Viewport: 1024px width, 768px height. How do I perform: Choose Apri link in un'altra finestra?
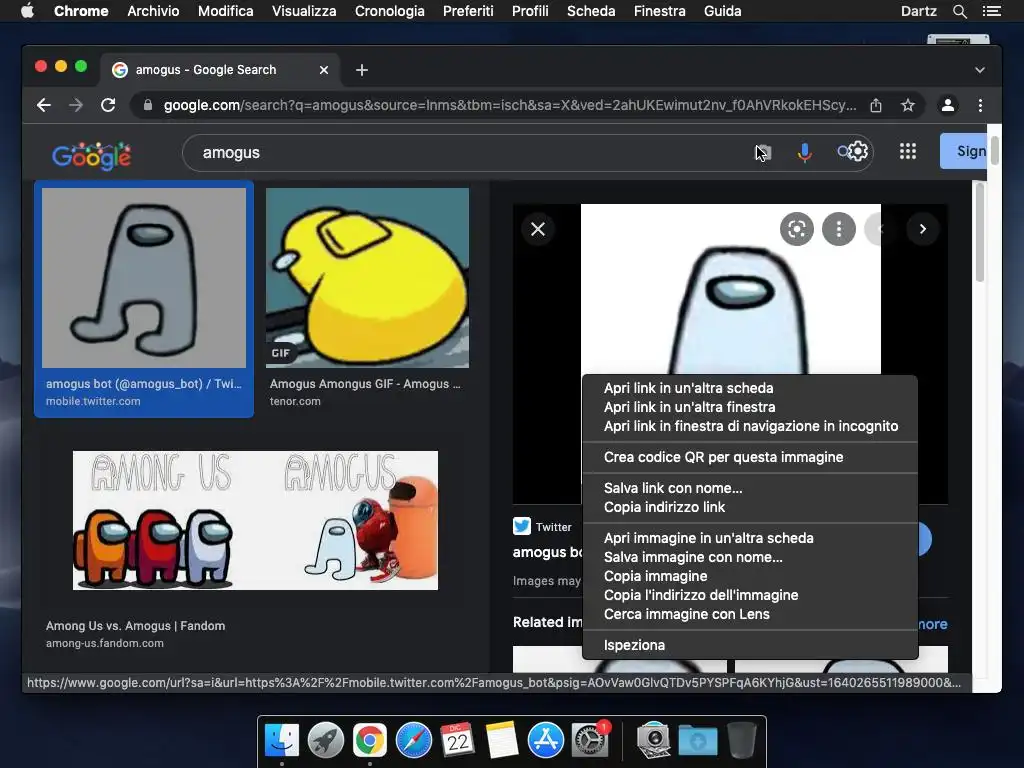pyautogui.click(x=750, y=407)
